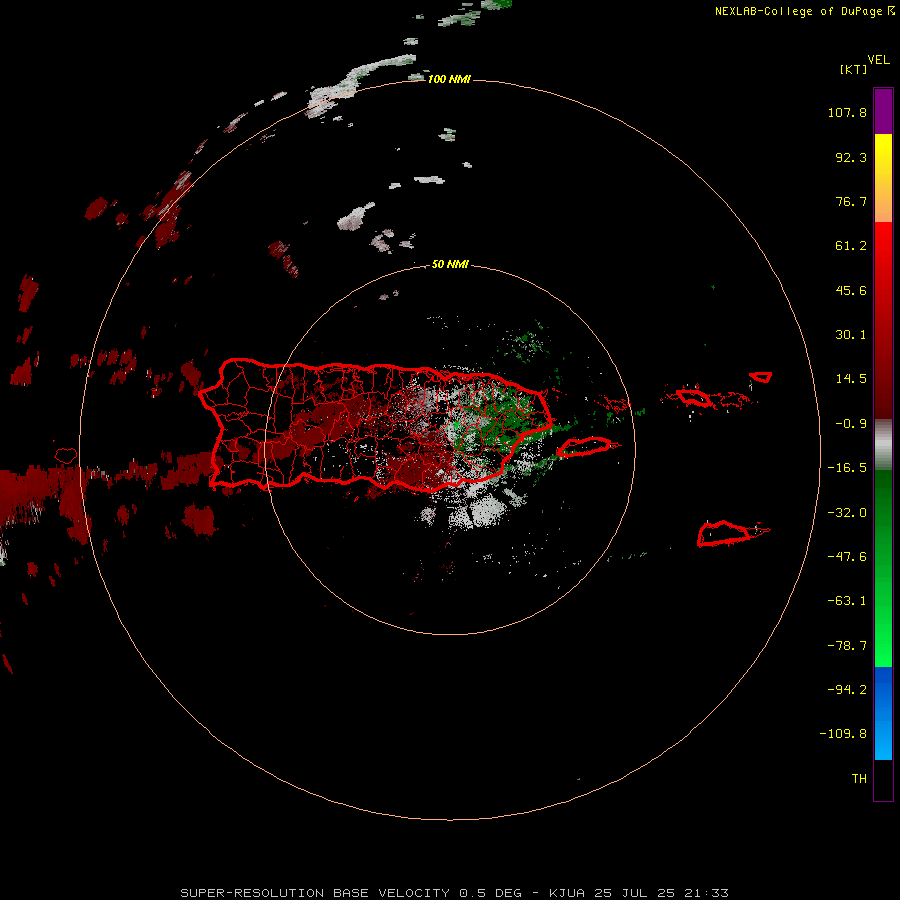Select the -16.5 velocity scale value
Image resolution: width=900 pixels, height=900 pixels.
coord(847,468)
